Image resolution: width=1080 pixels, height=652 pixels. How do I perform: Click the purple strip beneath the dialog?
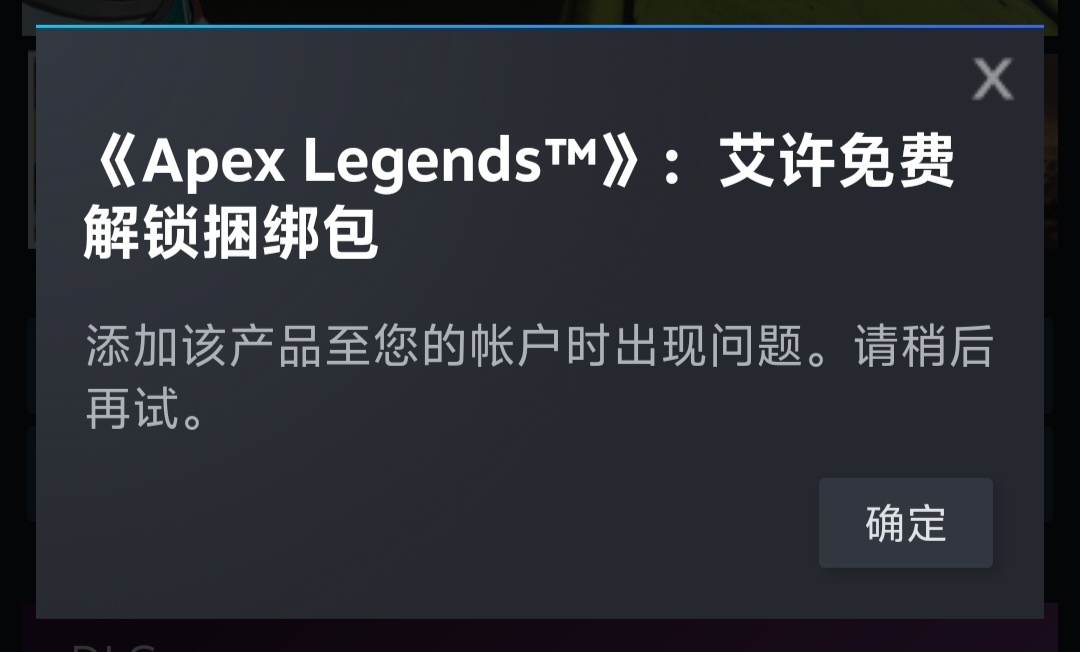click(540, 635)
